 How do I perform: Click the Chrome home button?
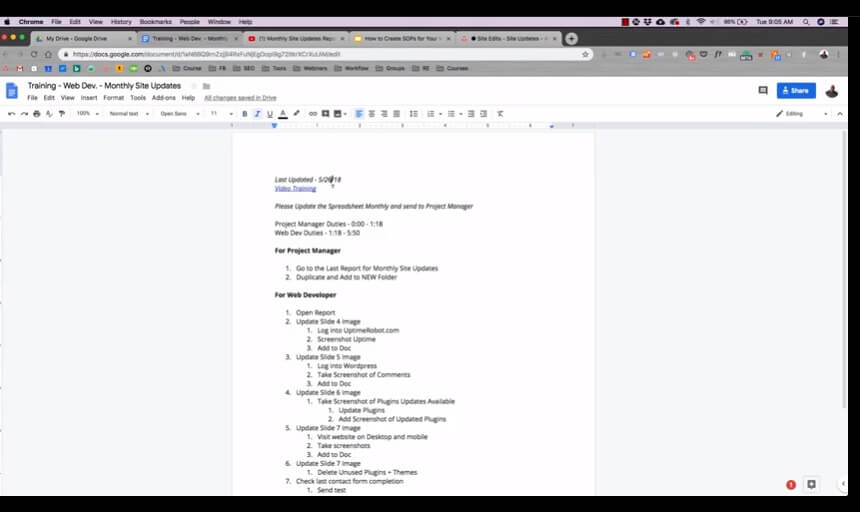[48, 54]
